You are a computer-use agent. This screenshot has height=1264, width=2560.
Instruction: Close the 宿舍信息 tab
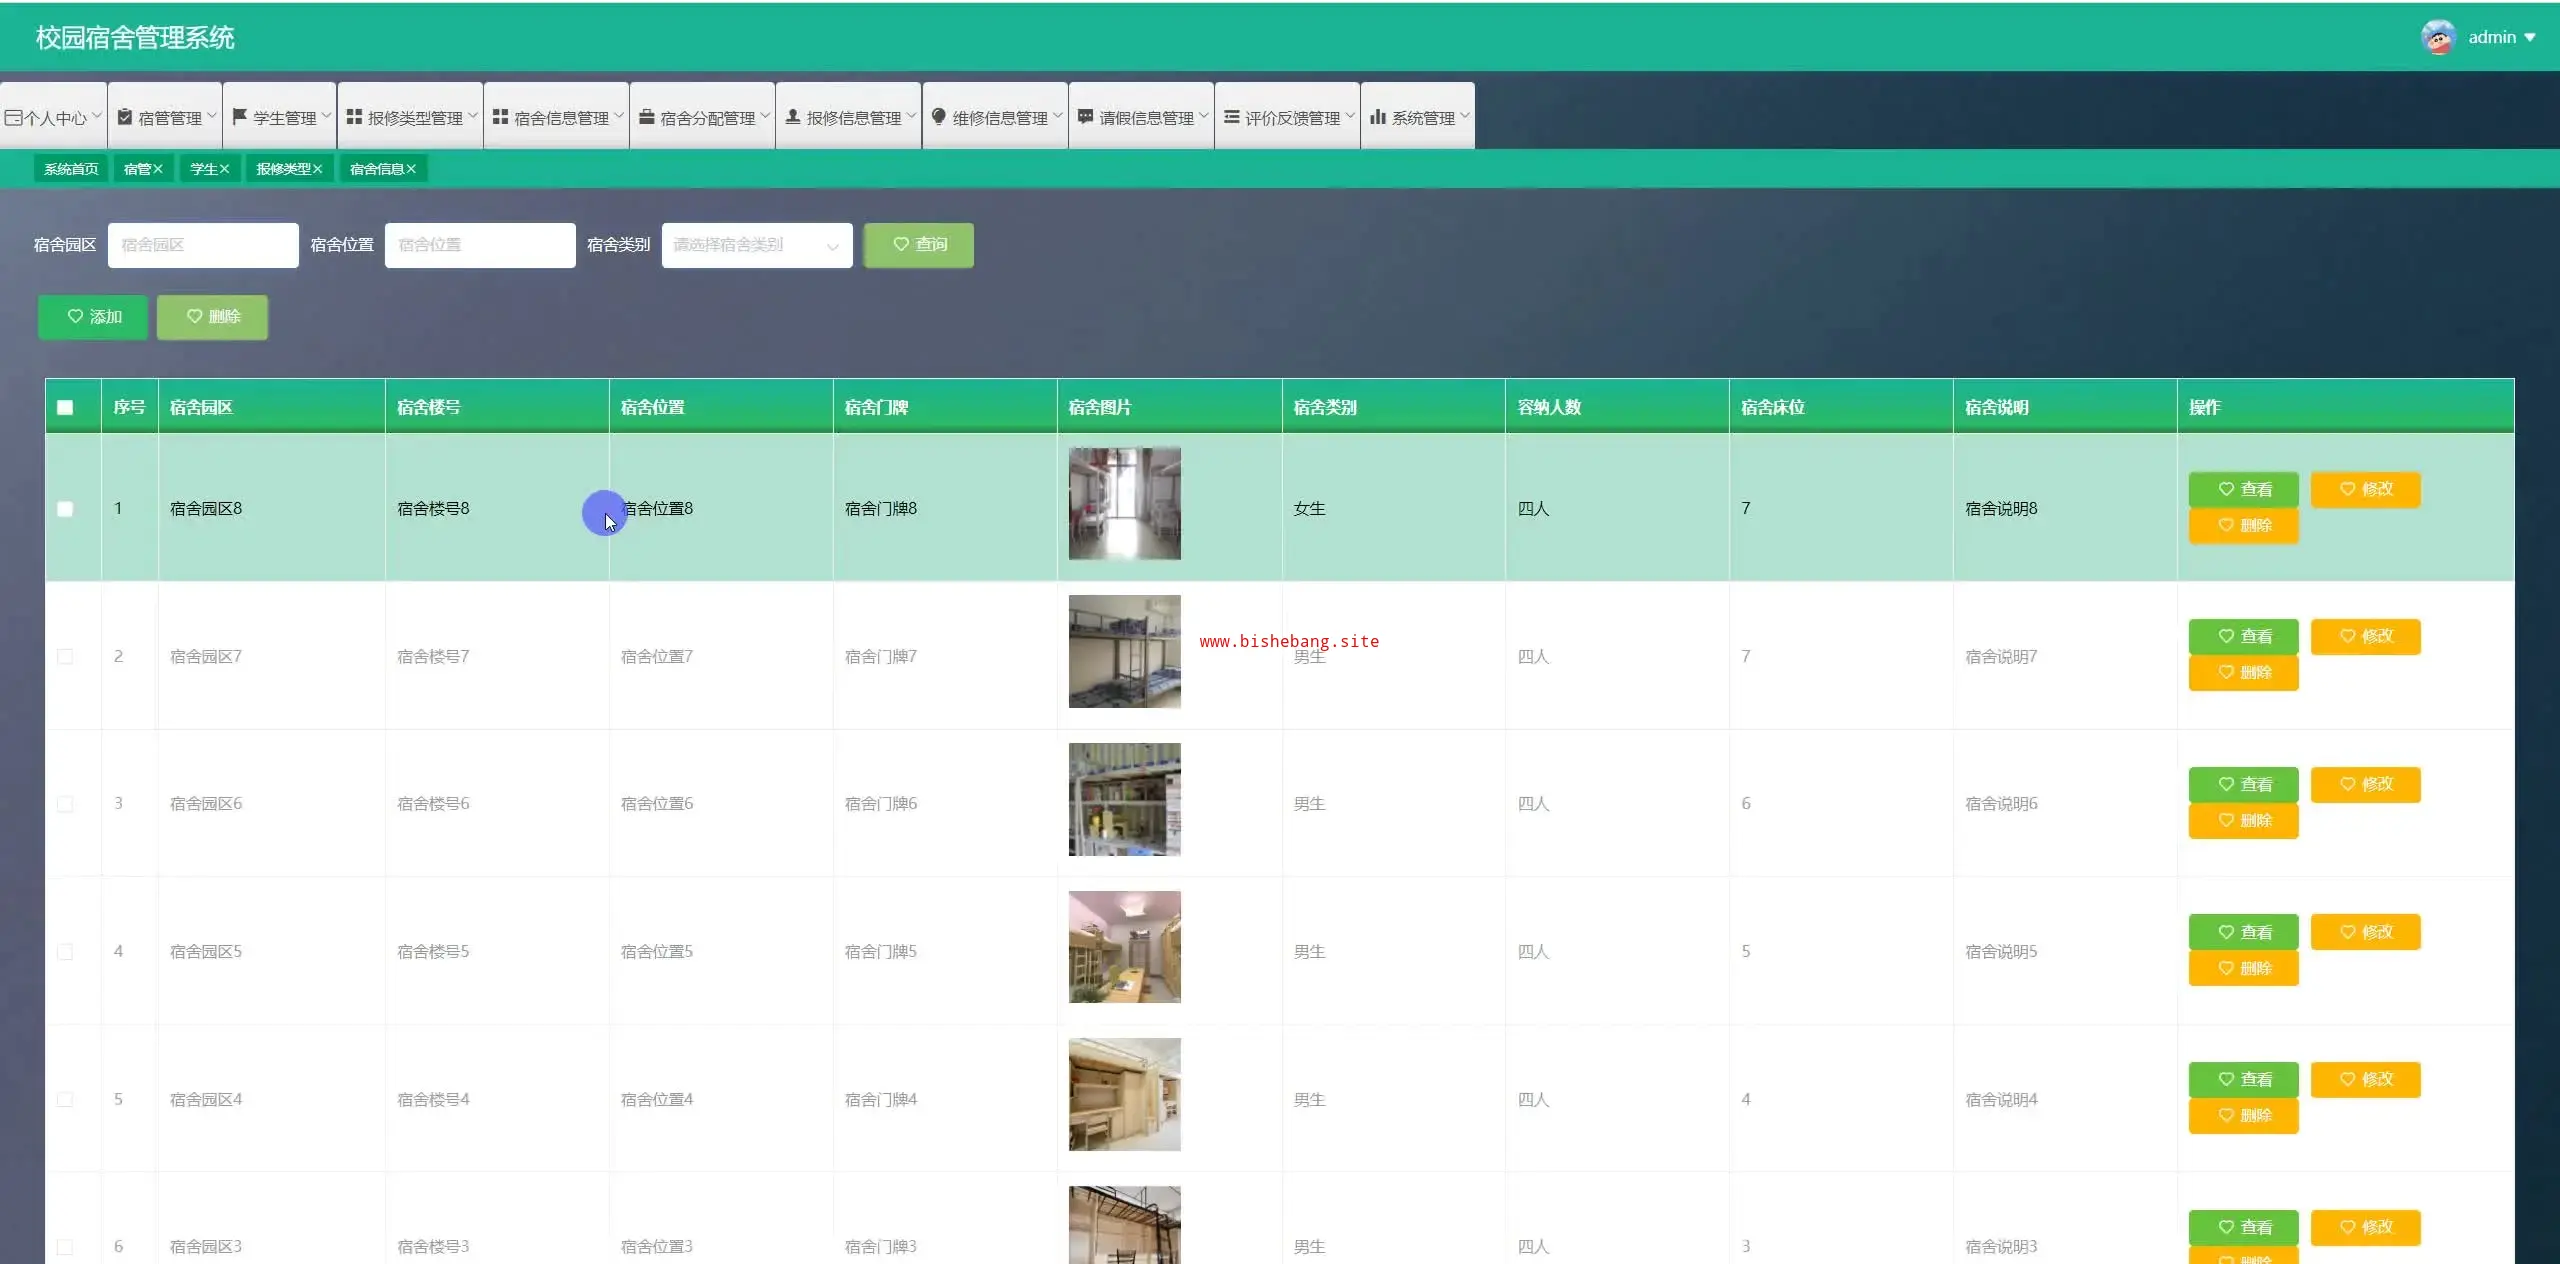411,169
